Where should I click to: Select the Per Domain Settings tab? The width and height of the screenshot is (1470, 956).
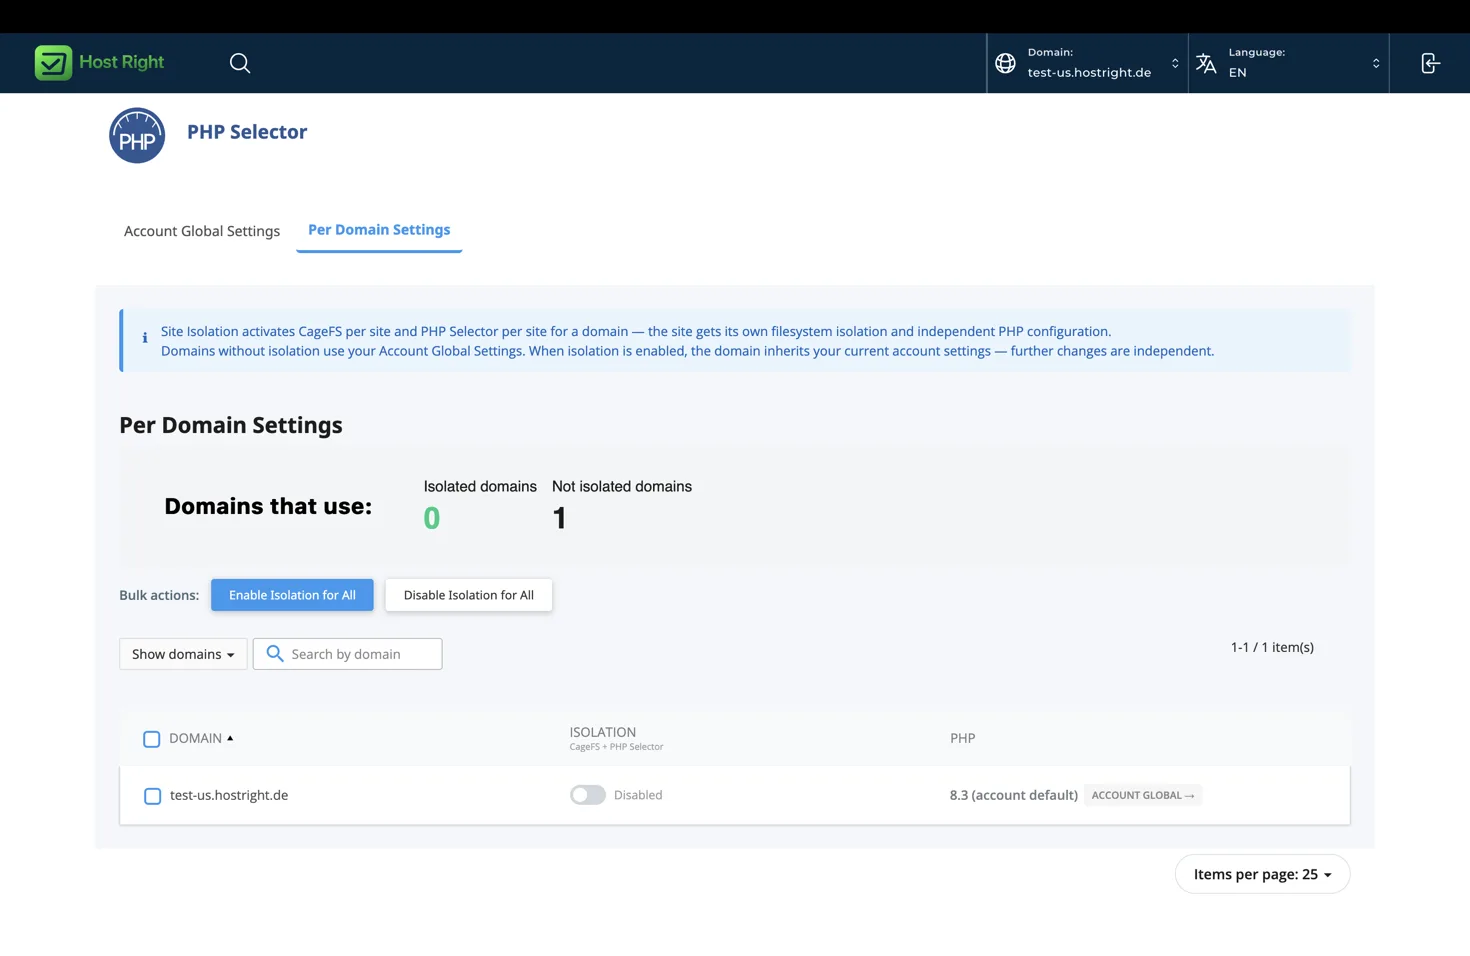point(379,230)
